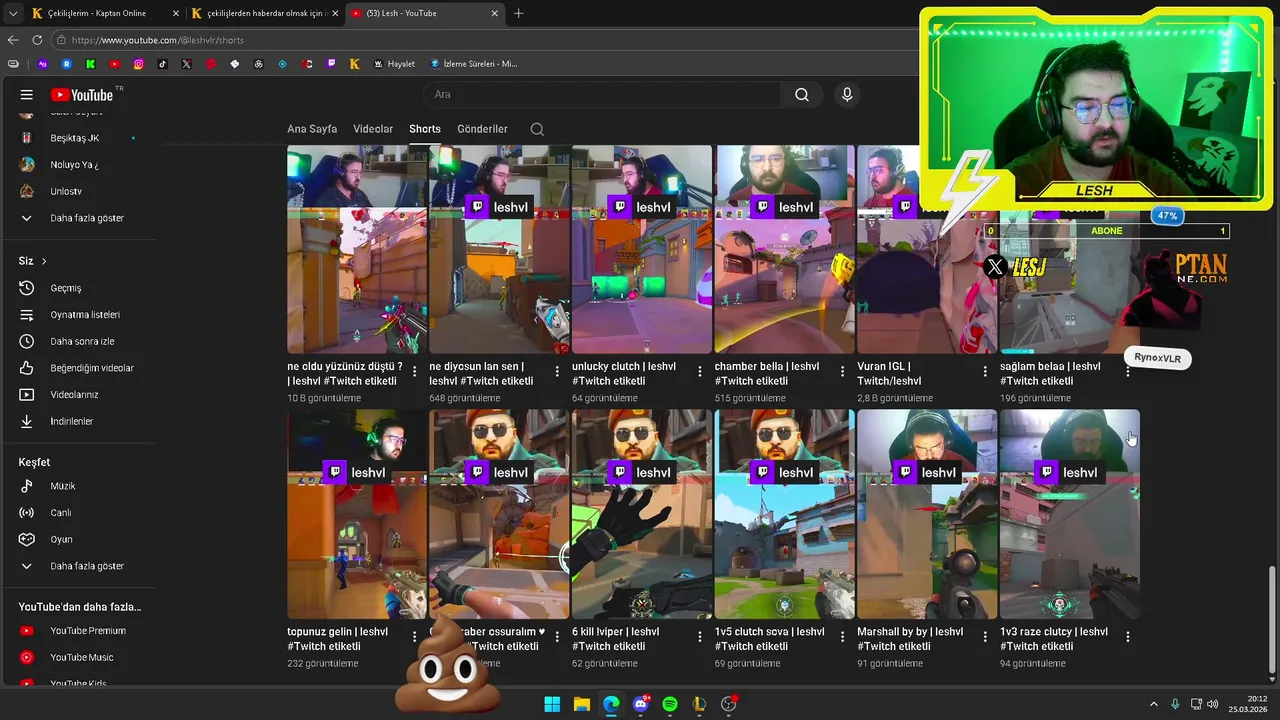Open File Explorer from taskbar
This screenshot has height=720, width=1280.
point(581,704)
